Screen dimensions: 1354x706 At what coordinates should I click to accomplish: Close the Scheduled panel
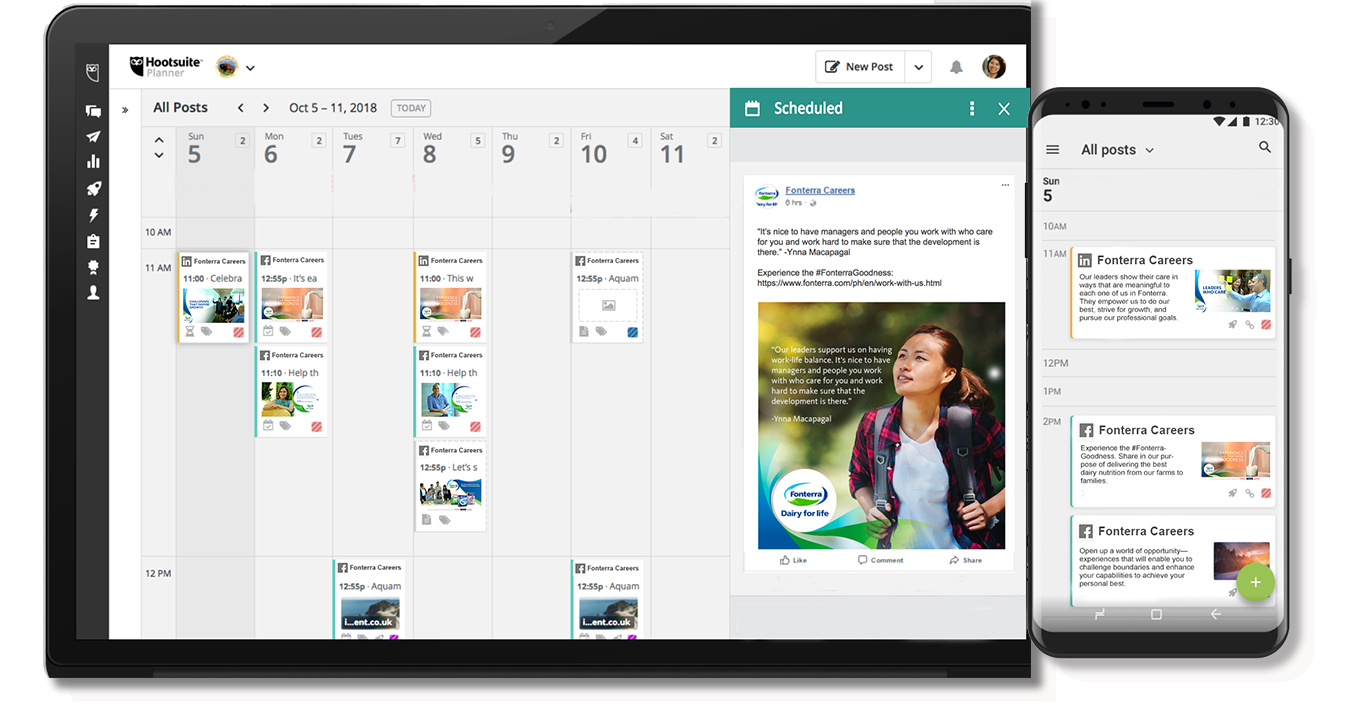(x=1004, y=109)
